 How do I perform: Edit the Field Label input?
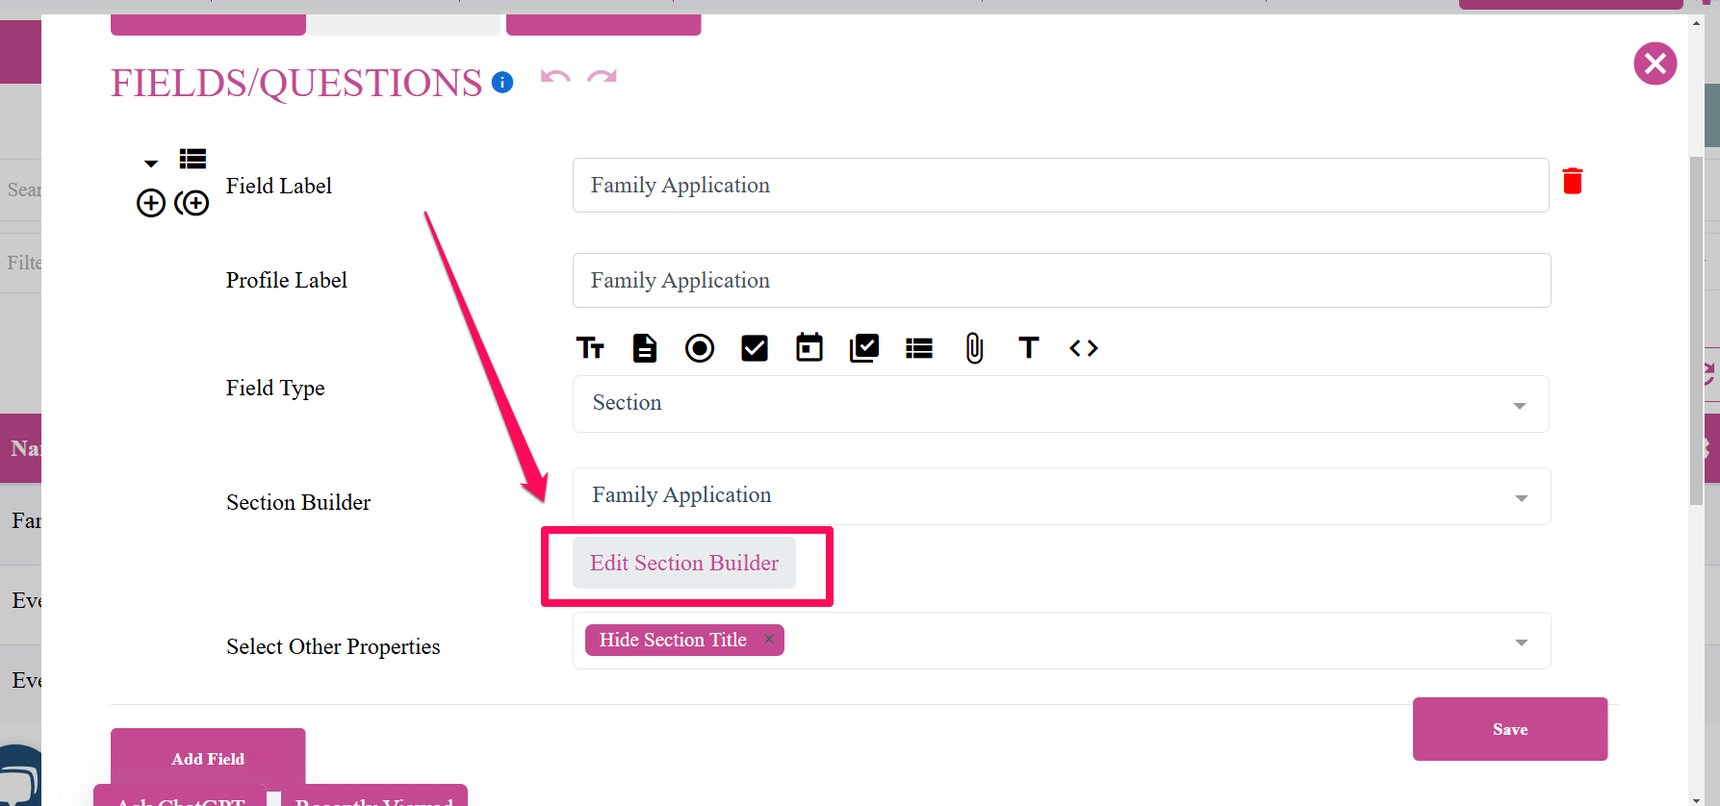click(x=1061, y=185)
